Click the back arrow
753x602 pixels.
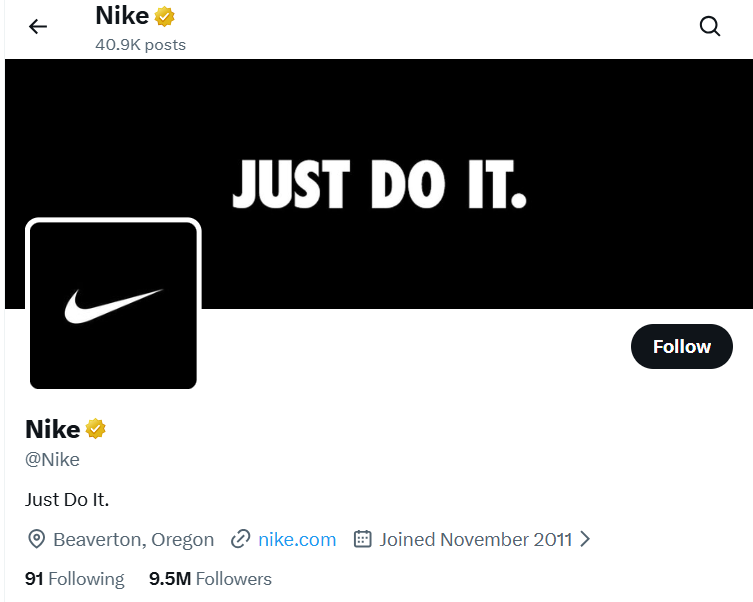[x=38, y=27]
